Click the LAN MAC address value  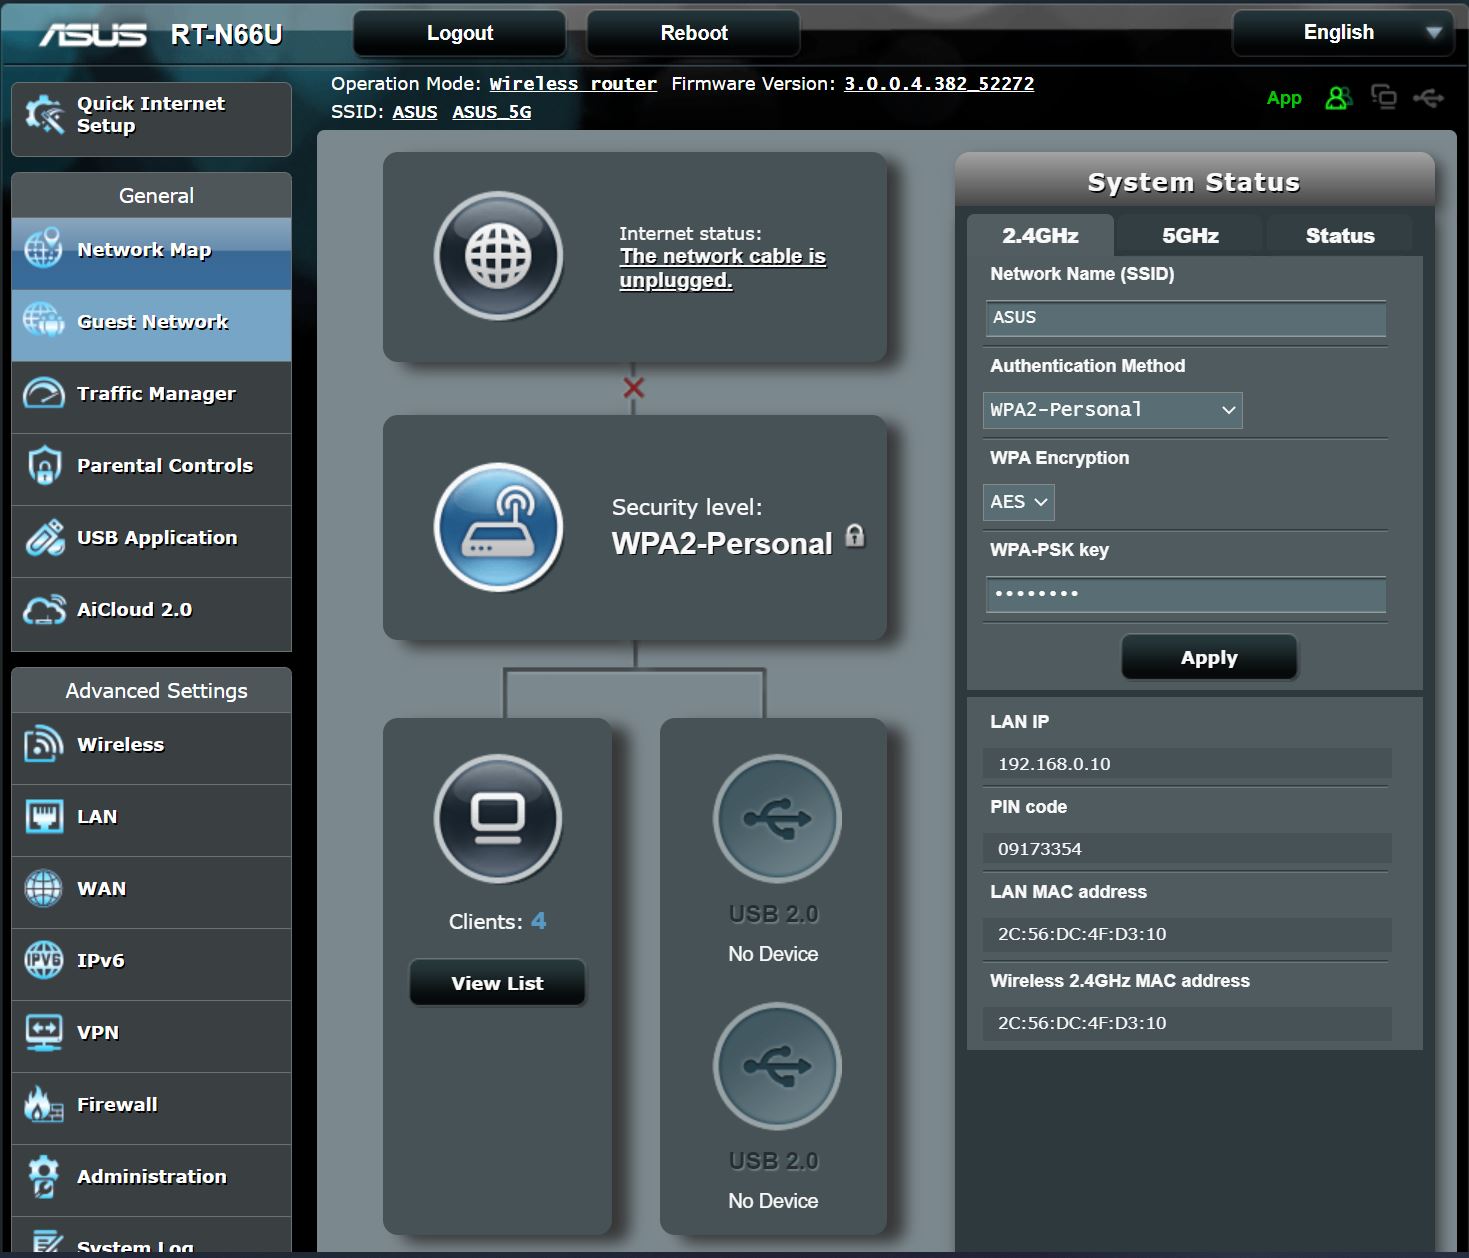pos(1187,933)
